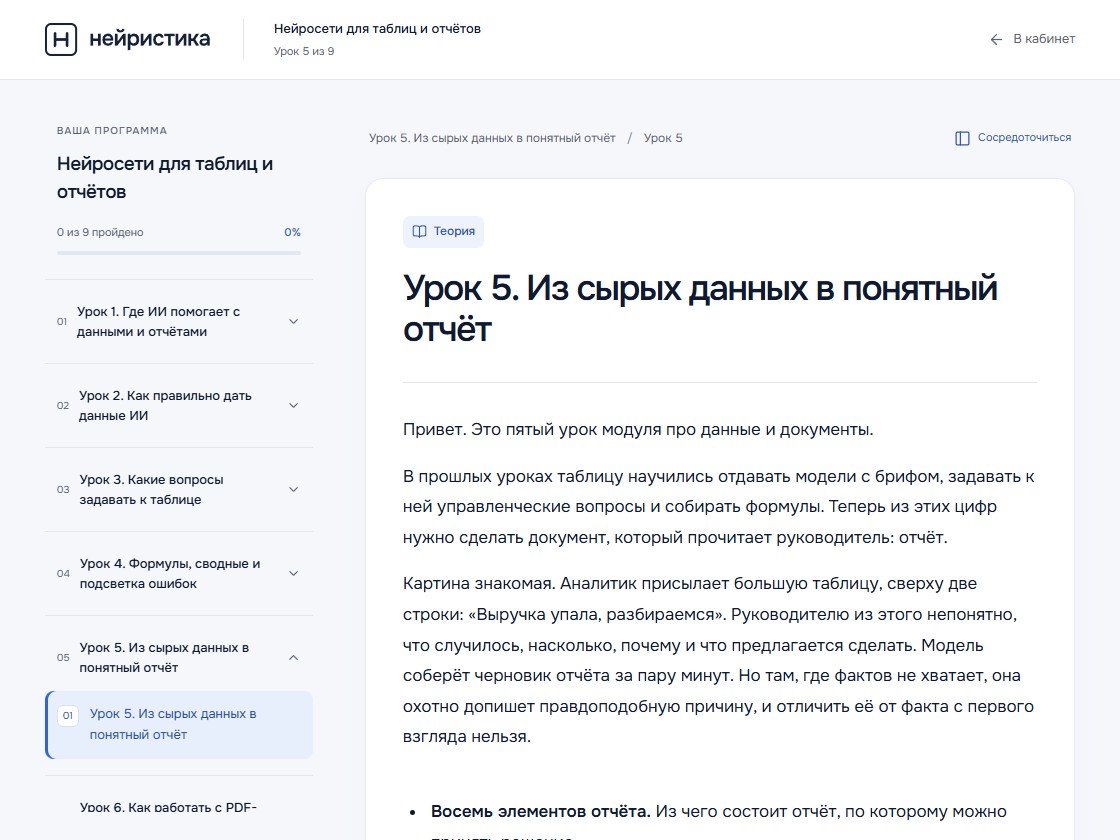Image resolution: width=1120 pixels, height=840 pixels.
Task: Expand Урок 3 chevron in sidebar
Action: click(x=294, y=489)
